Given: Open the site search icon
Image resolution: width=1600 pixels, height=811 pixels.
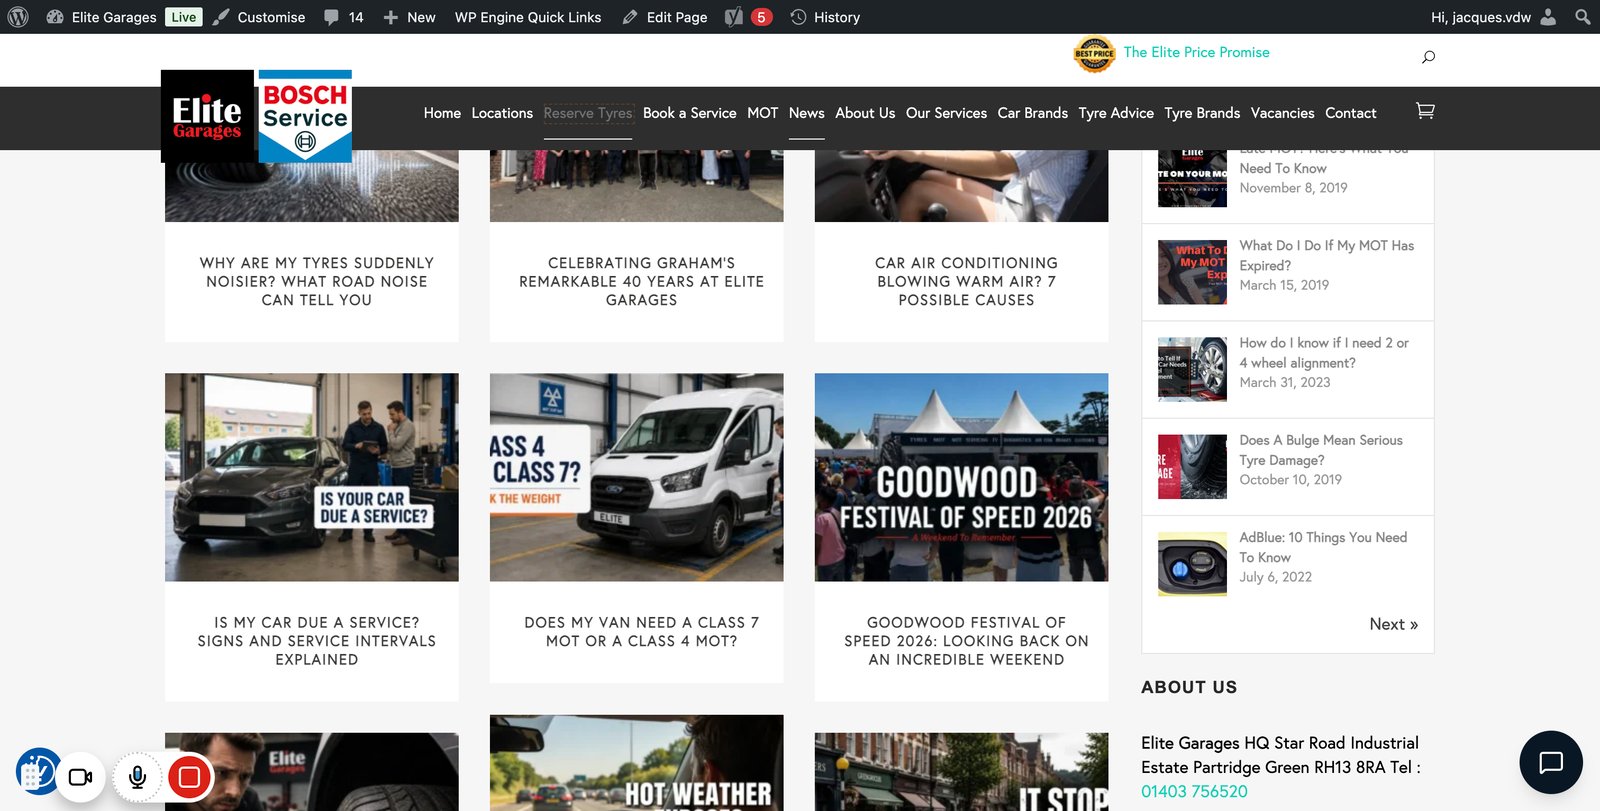Looking at the screenshot, I should [1428, 57].
